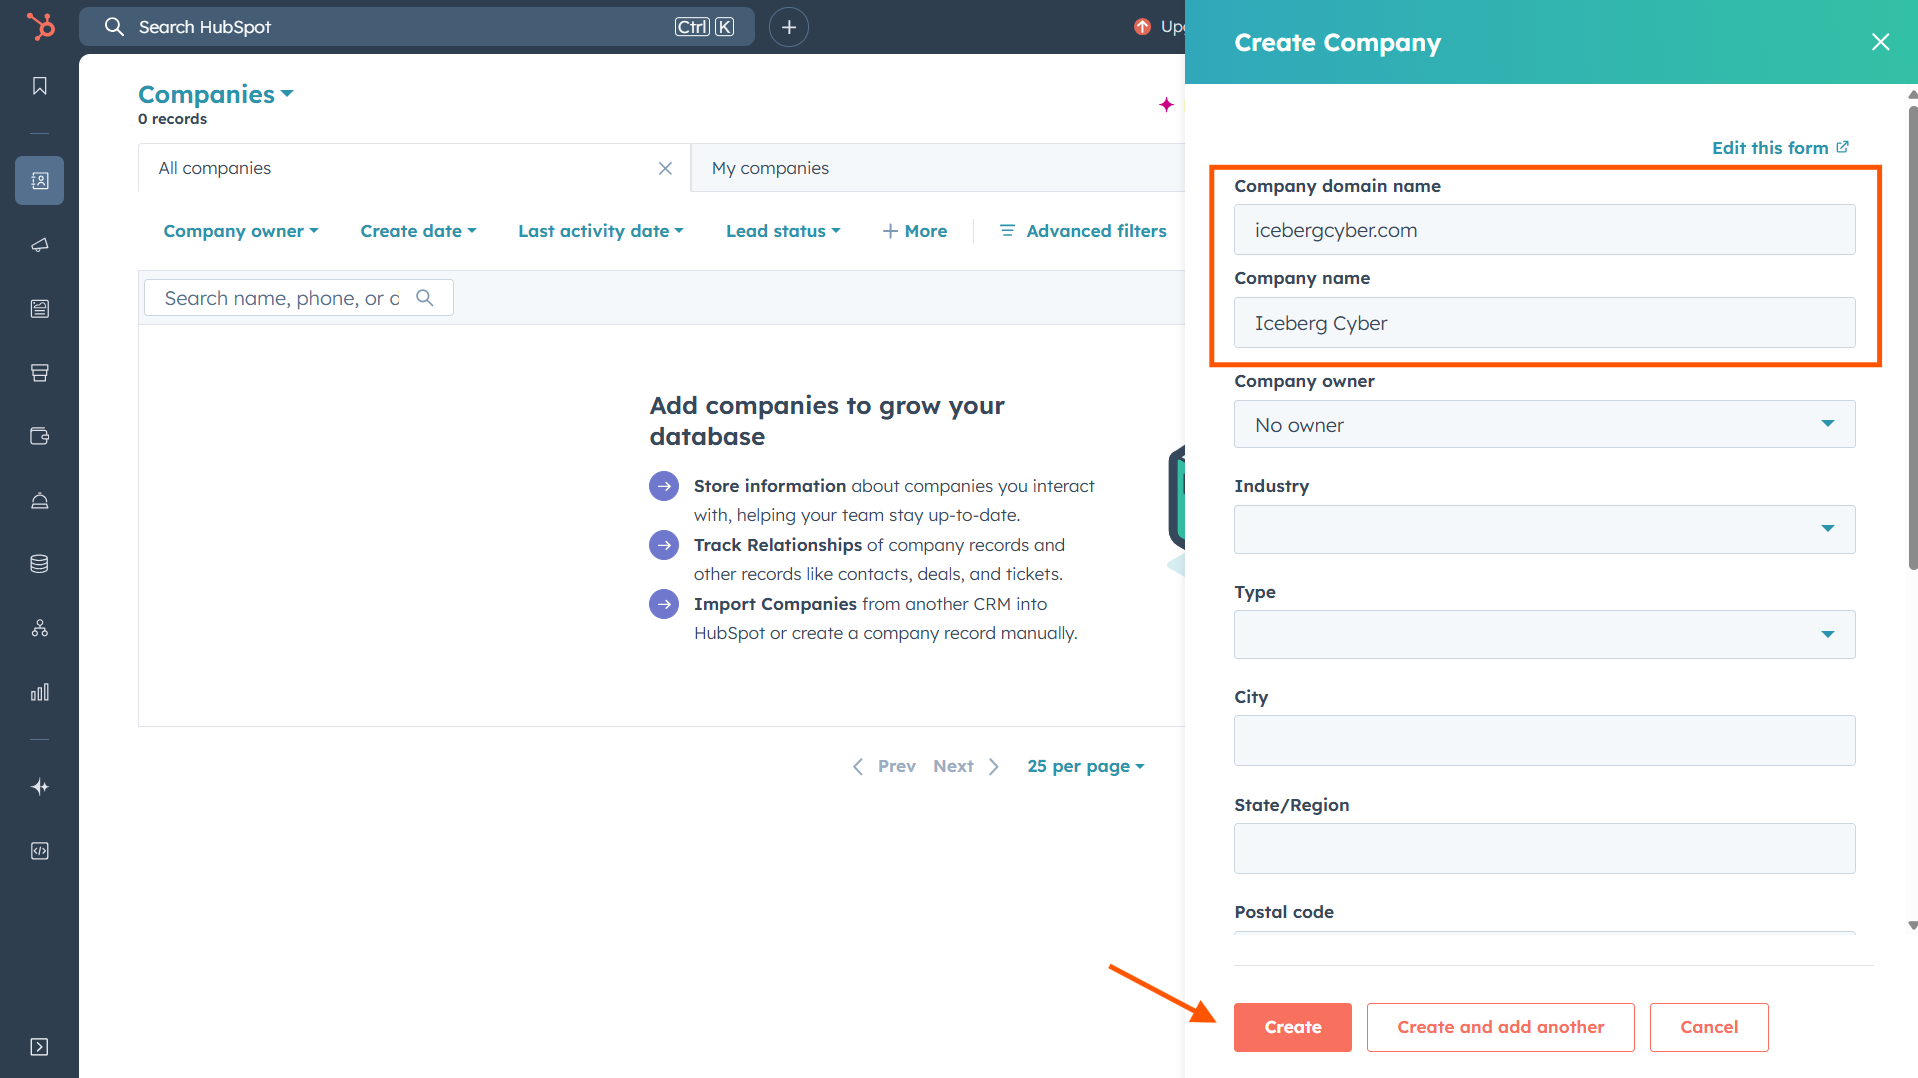Open the Breeze AI sparkle sidebar icon

click(x=39, y=787)
